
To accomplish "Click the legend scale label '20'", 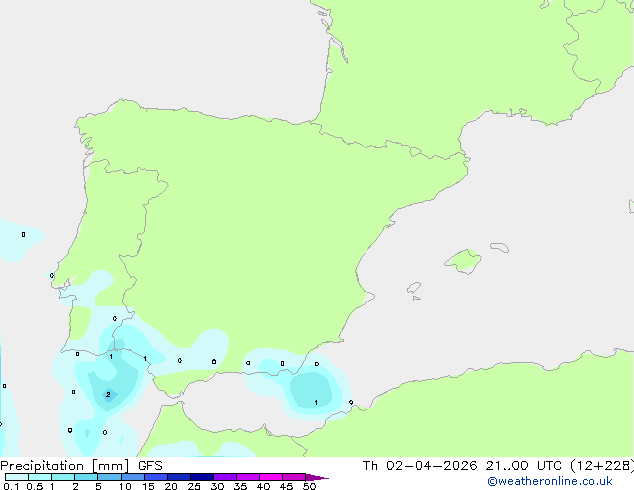I will point(171,486).
